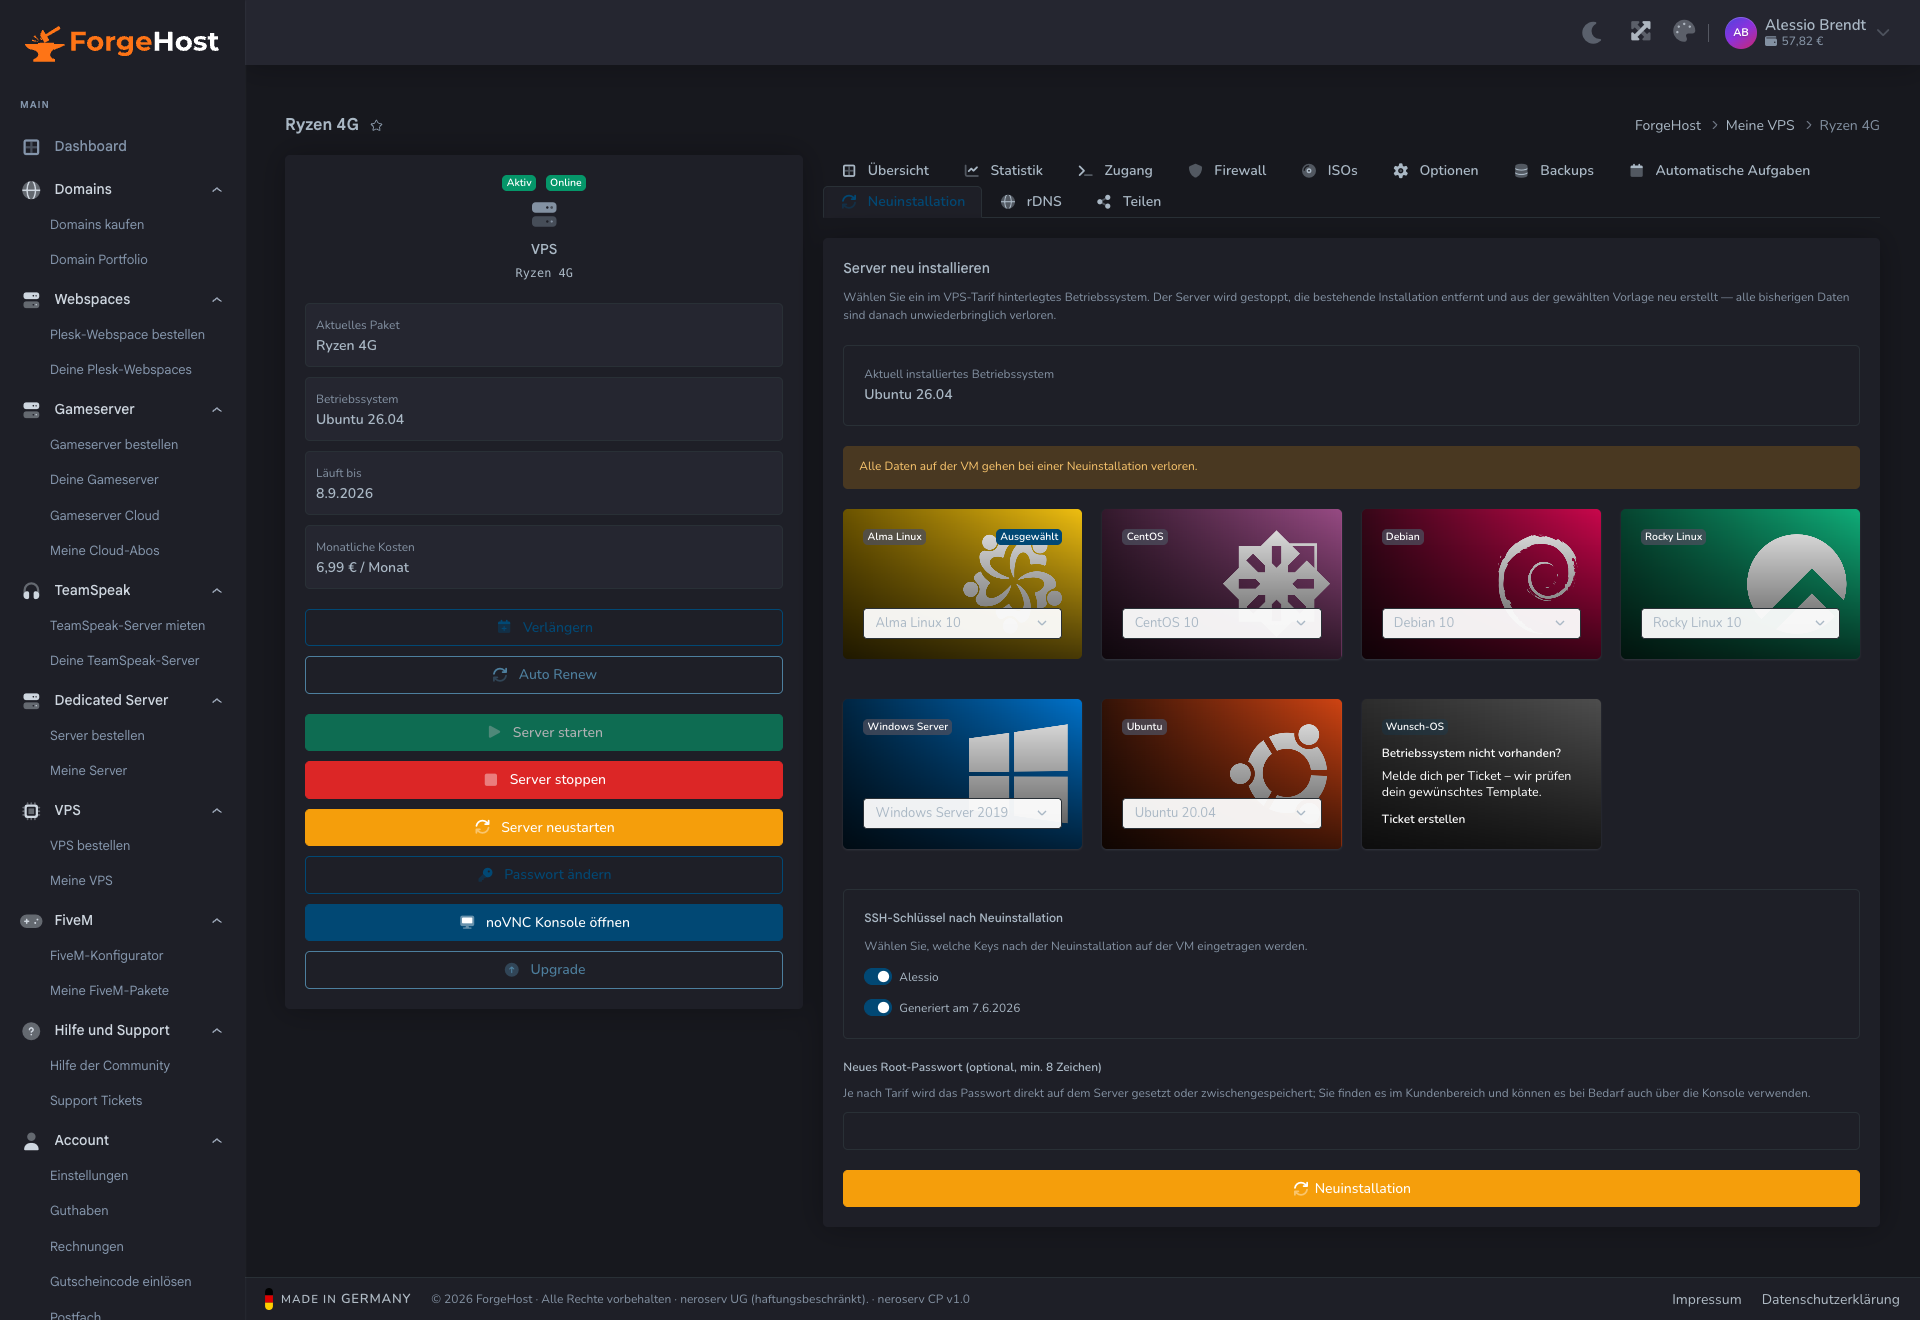
Task: Open the Debian 10 version dropdown
Action: click(1481, 623)
